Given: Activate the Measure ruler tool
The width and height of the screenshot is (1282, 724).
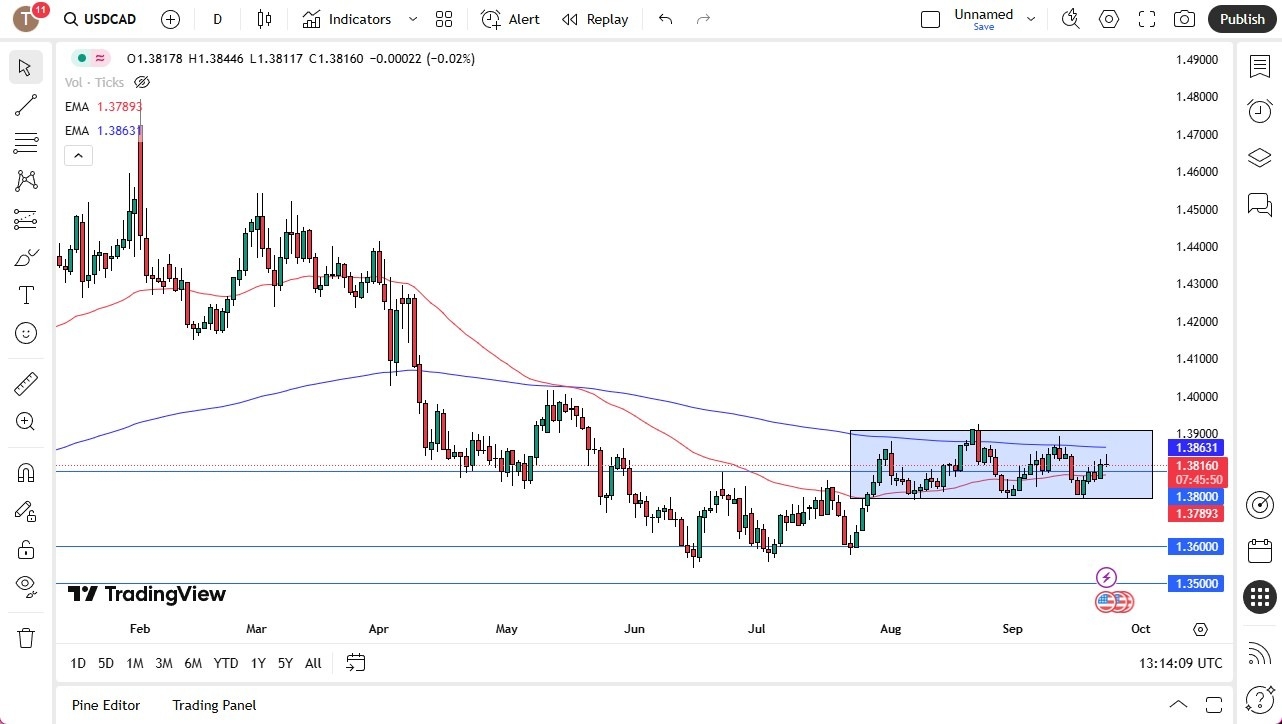Looking at the screenshot, I should (x=26, y=383).
